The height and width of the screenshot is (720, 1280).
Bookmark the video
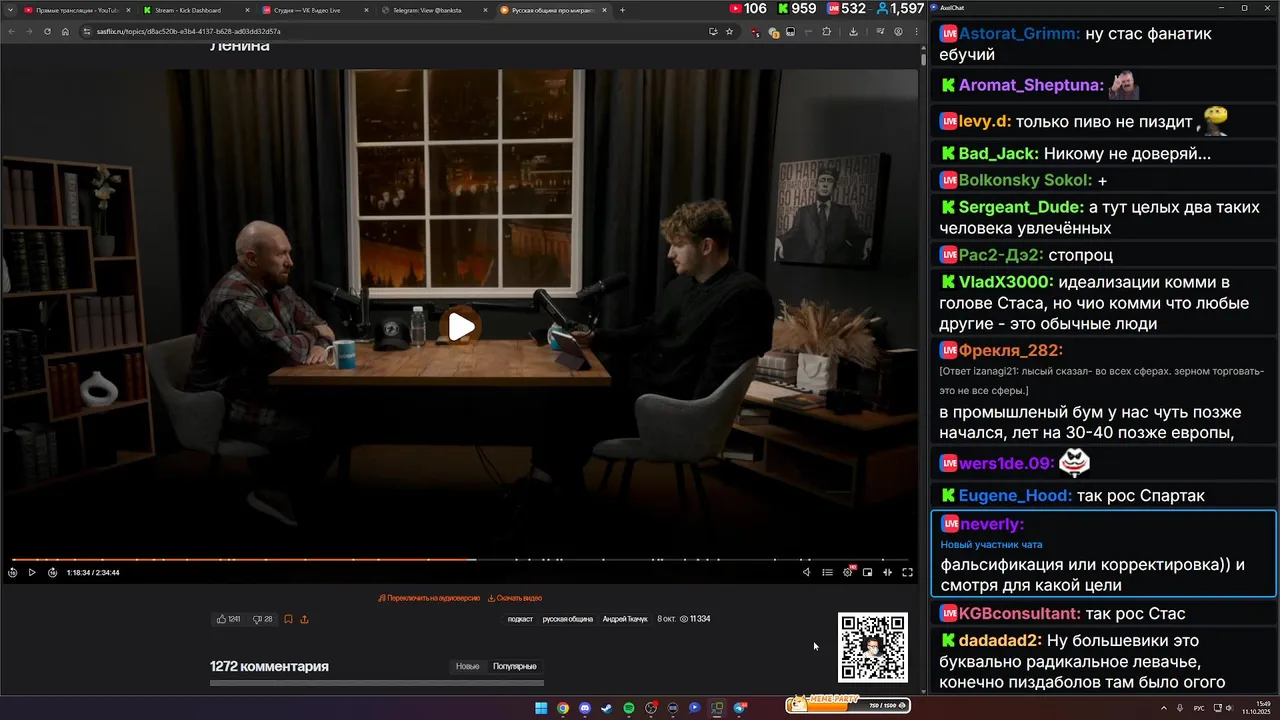pyautogui.click(x=288, y=619)
